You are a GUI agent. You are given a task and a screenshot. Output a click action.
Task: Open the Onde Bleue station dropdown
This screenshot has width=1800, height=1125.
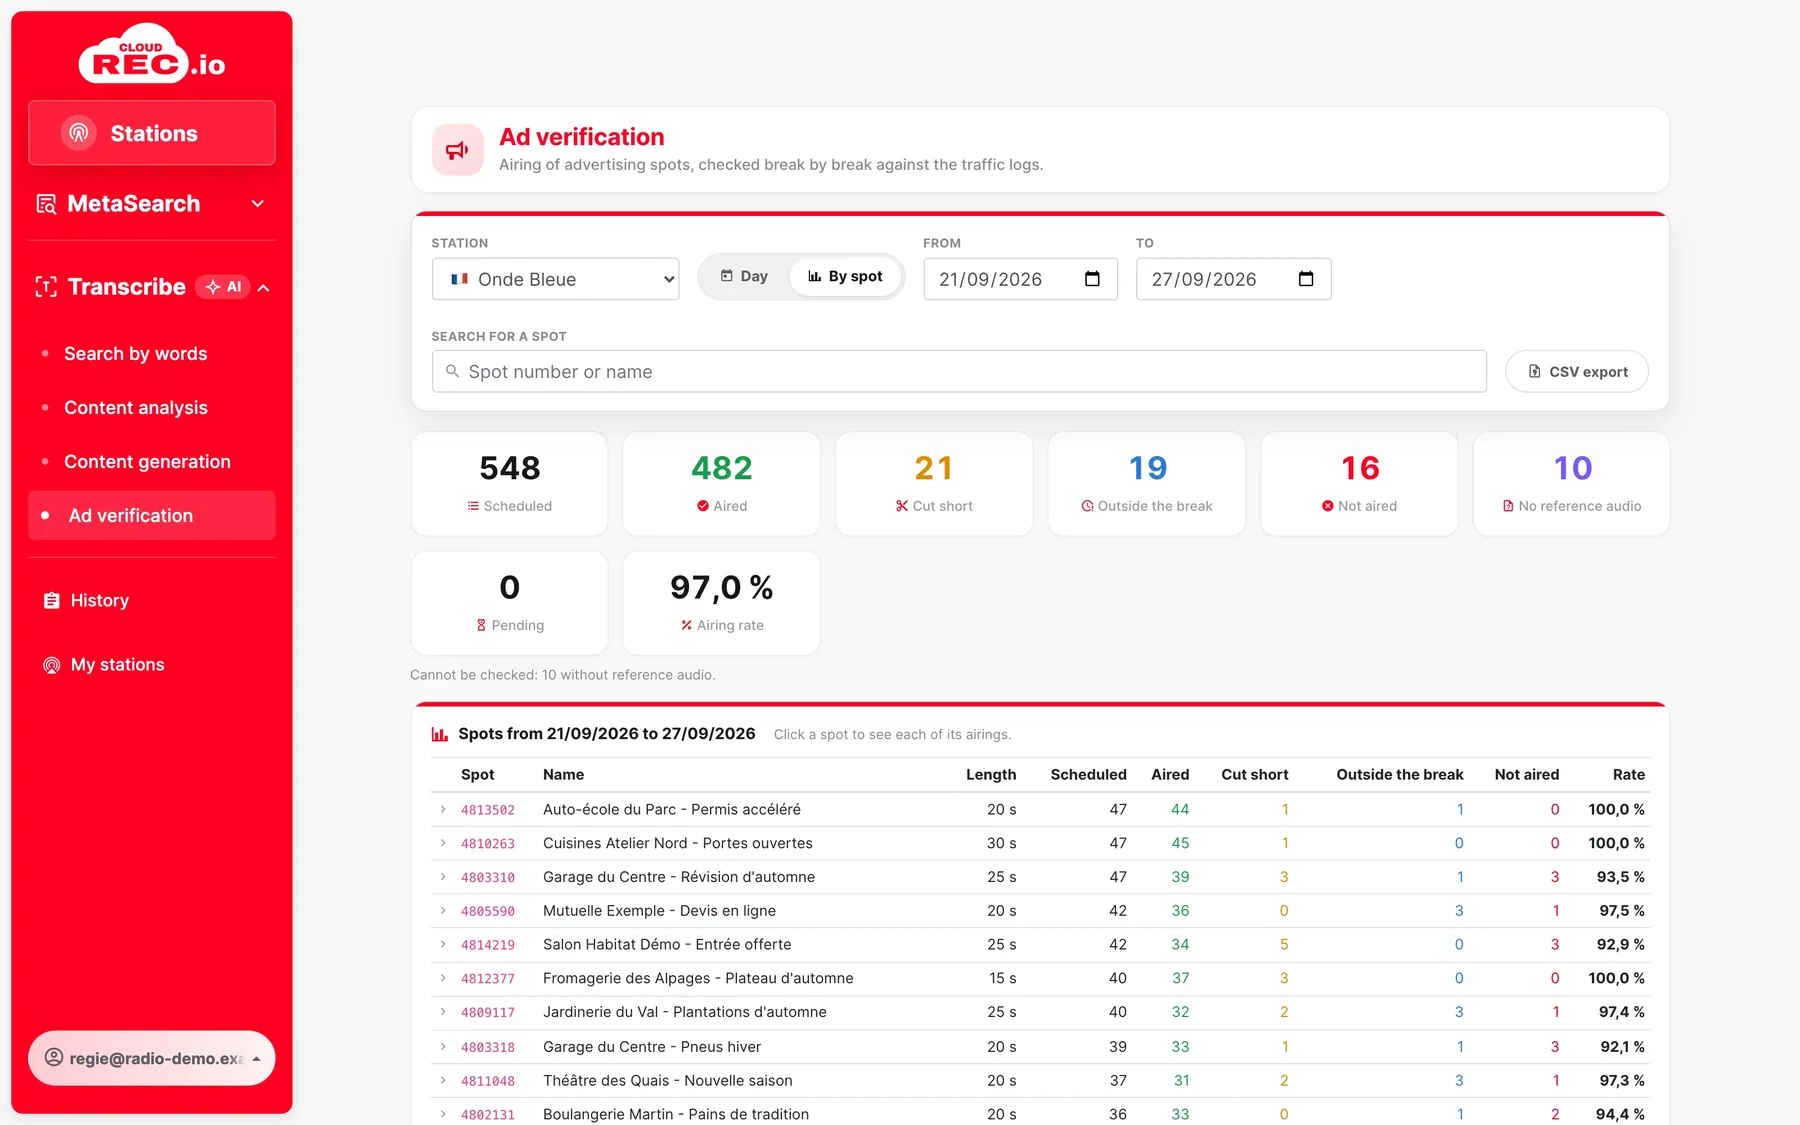coord(555,279)
